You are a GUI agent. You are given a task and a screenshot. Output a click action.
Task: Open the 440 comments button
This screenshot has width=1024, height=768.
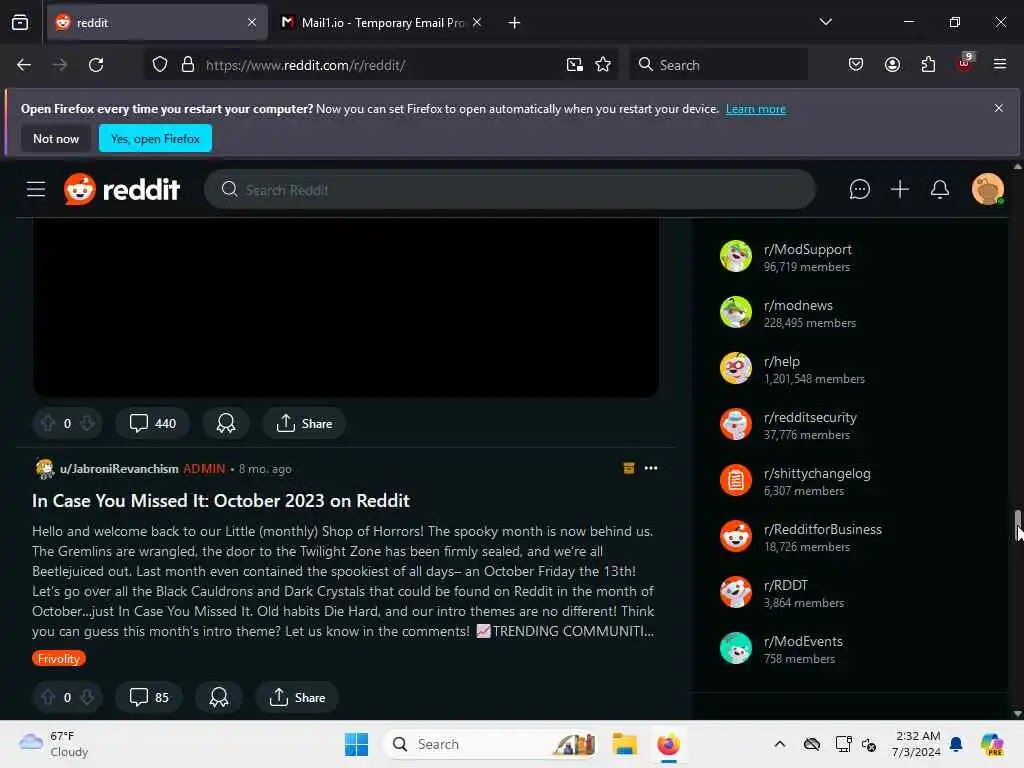[x=152, y=423]
